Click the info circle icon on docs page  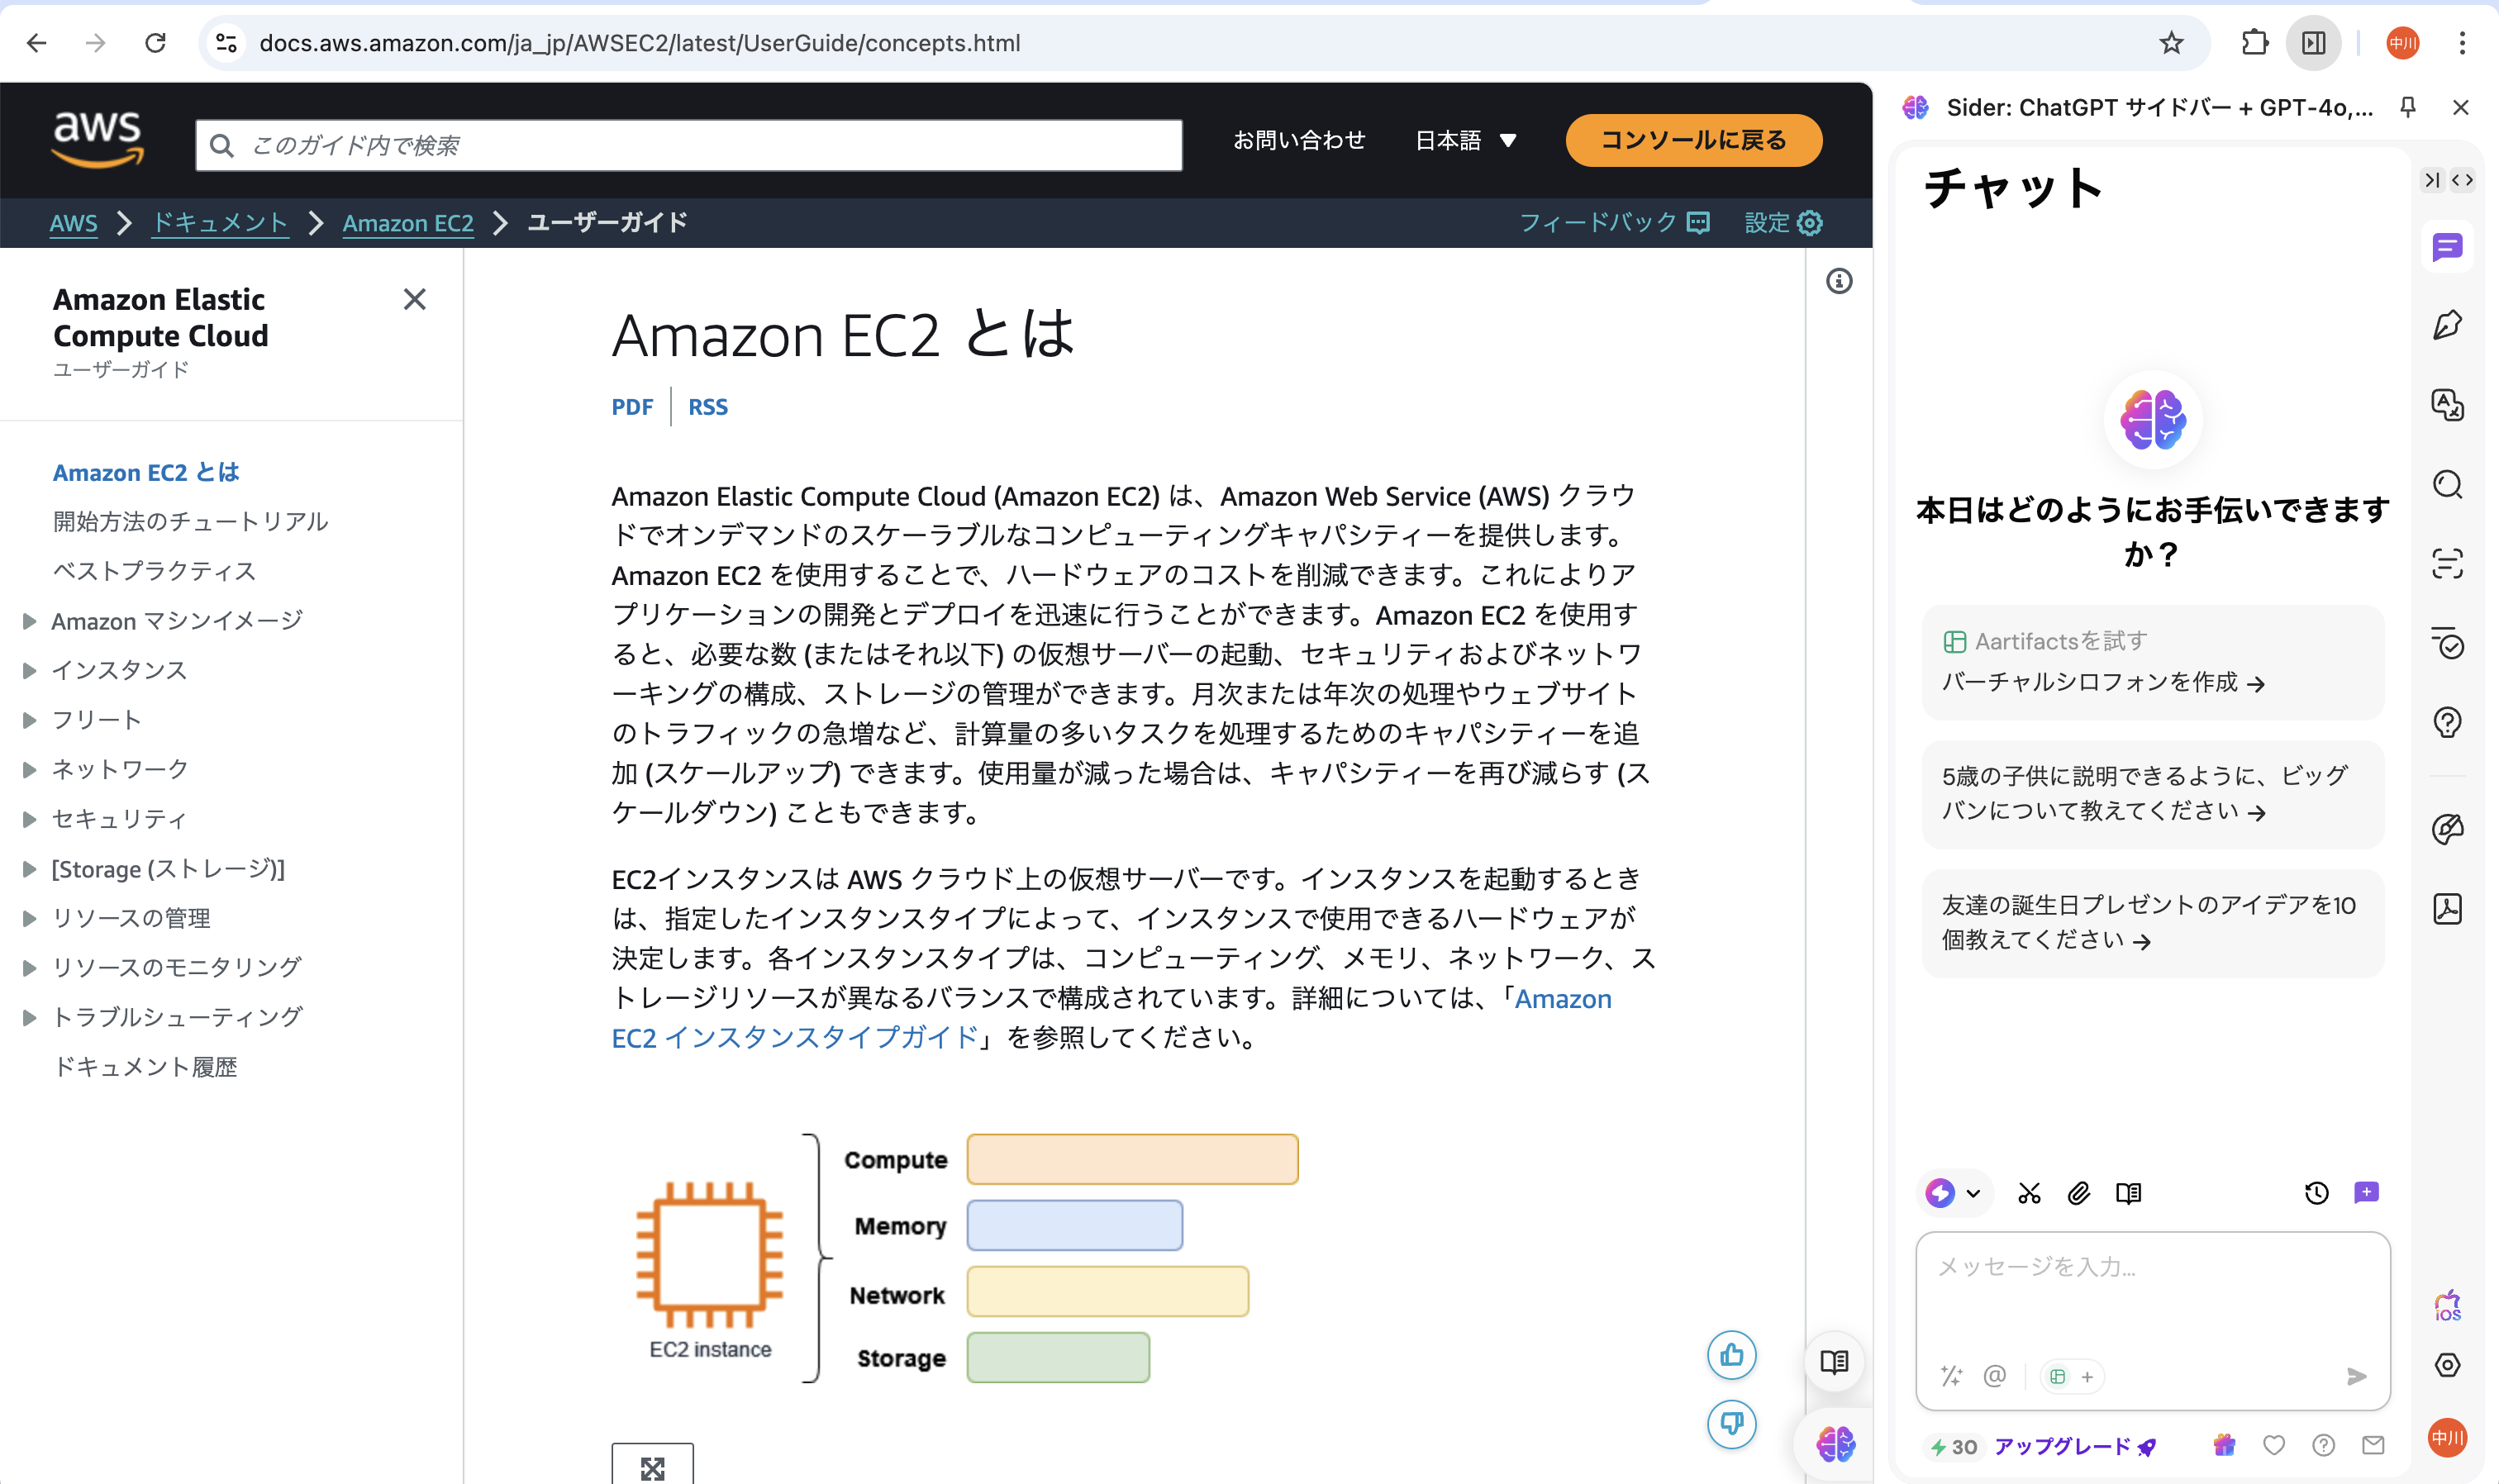1839,281
